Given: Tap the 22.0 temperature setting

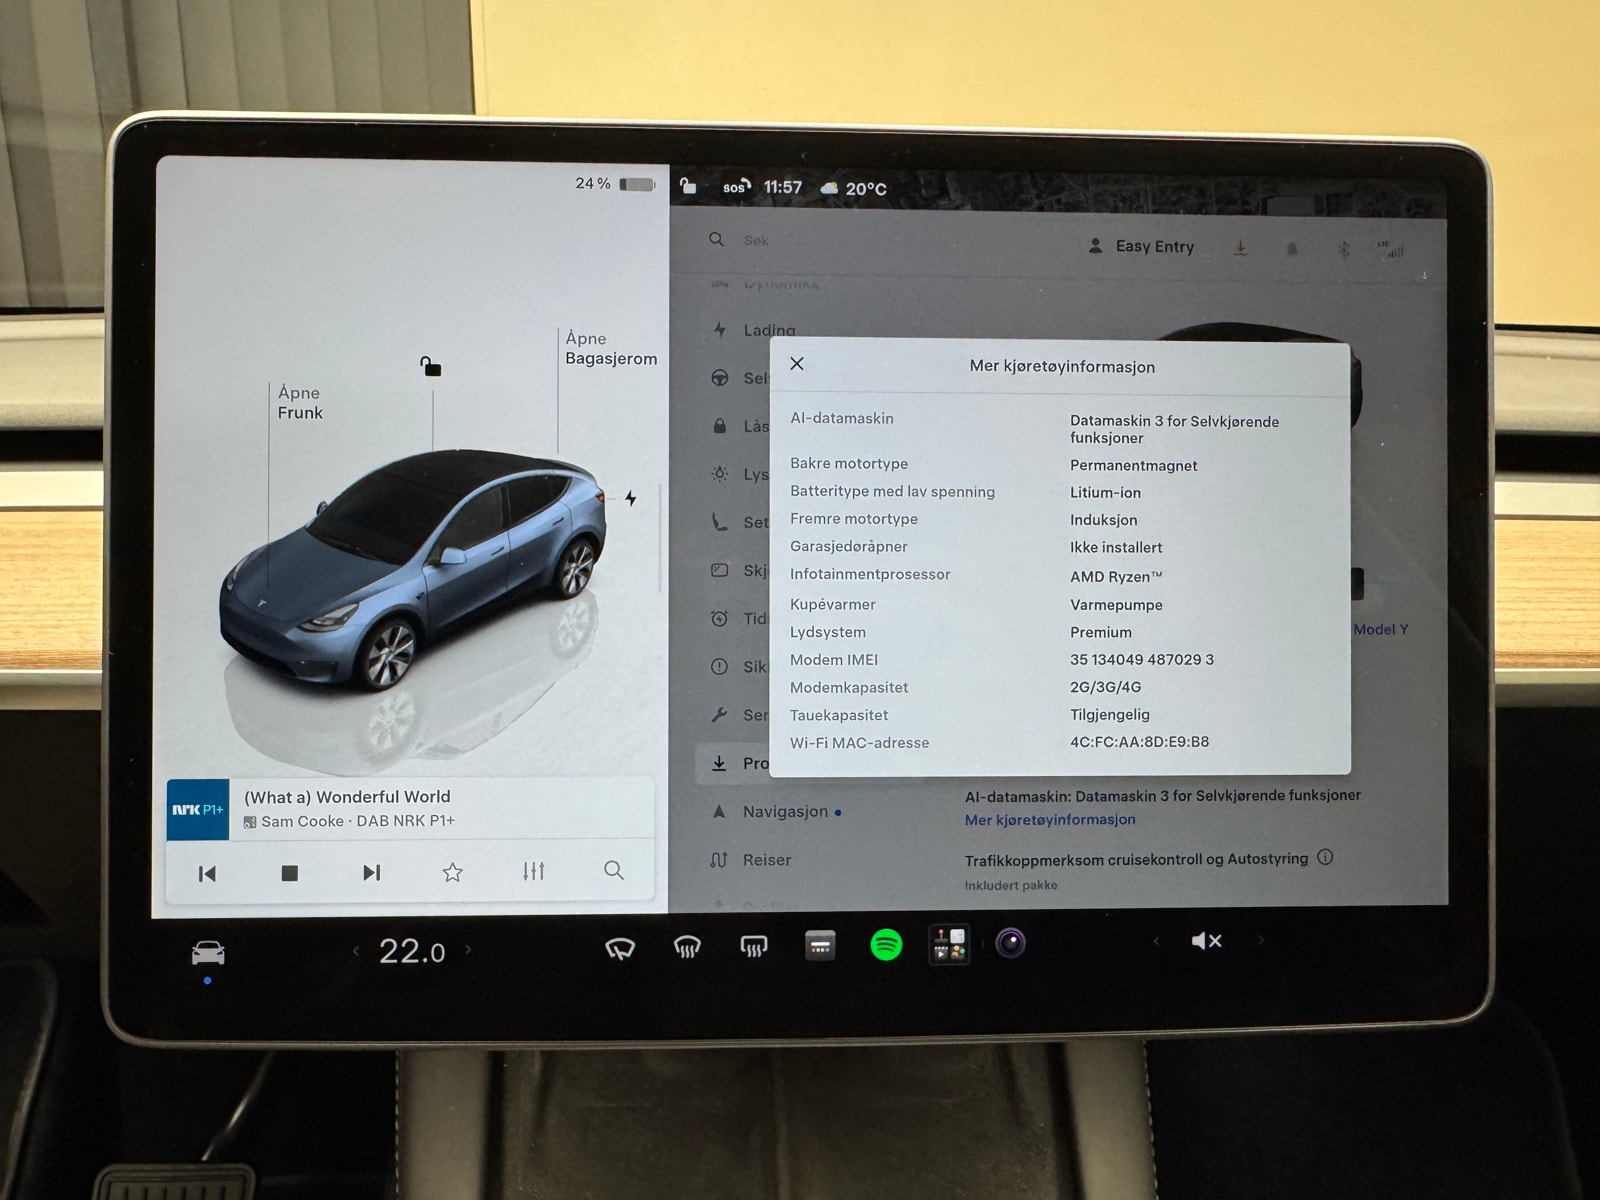Looking at the screenshot, I should pyautogui.click(x=412, y=951).
